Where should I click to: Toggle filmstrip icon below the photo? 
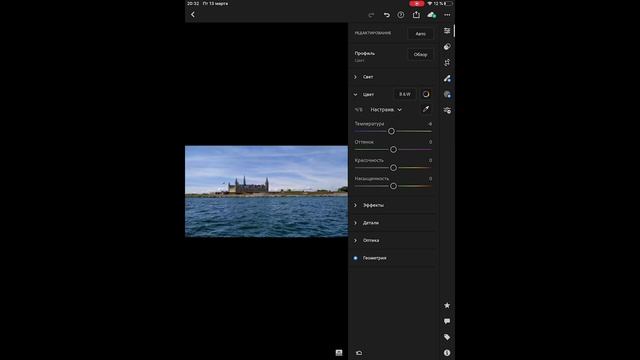339,353
